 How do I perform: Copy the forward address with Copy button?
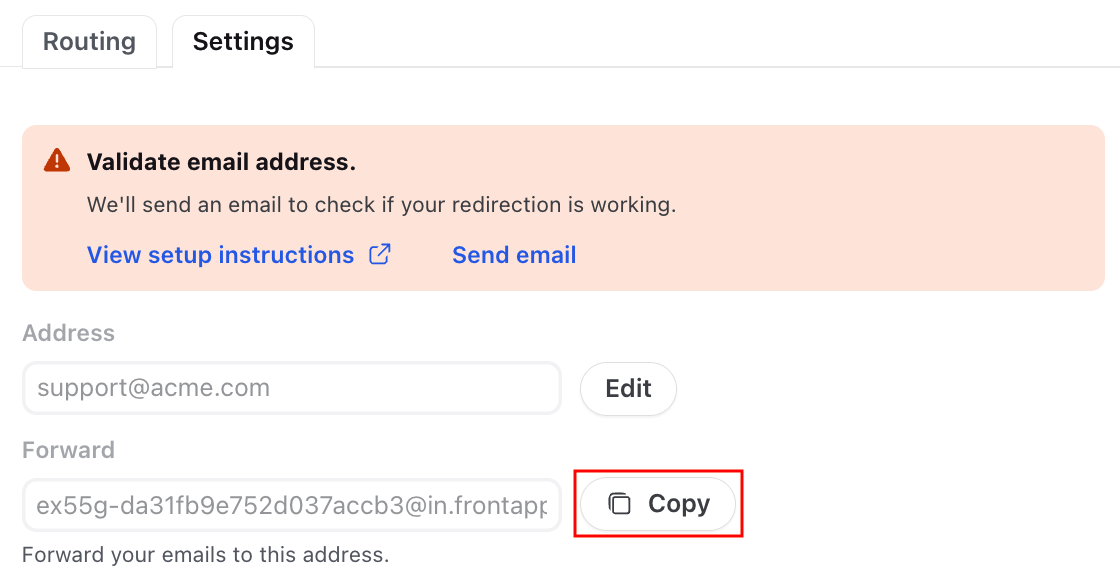658,504
